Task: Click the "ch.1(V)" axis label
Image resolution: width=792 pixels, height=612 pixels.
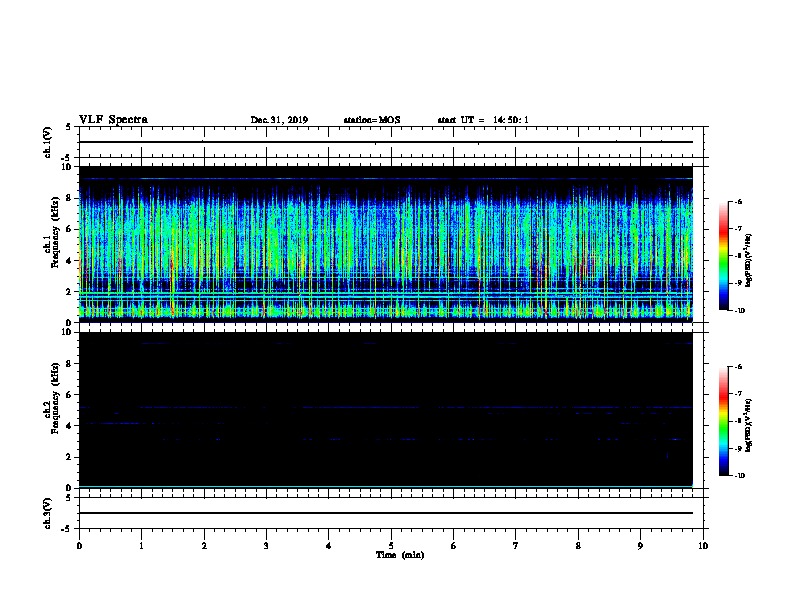Action: point(47,142)
